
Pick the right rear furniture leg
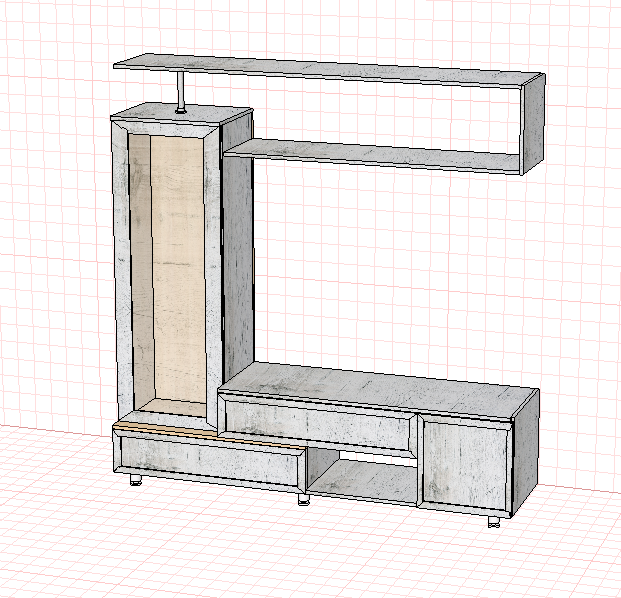tap(493, 522)
